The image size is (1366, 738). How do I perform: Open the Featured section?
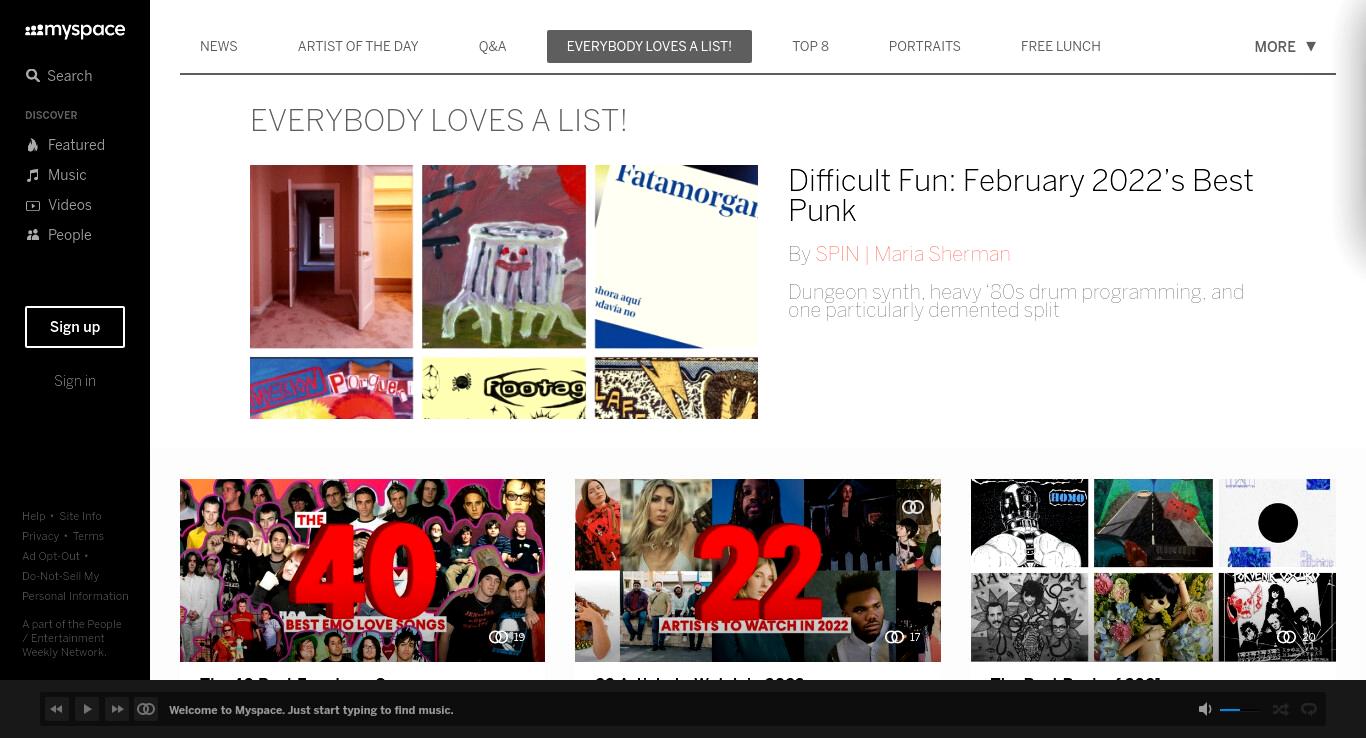tap(65, 145)
